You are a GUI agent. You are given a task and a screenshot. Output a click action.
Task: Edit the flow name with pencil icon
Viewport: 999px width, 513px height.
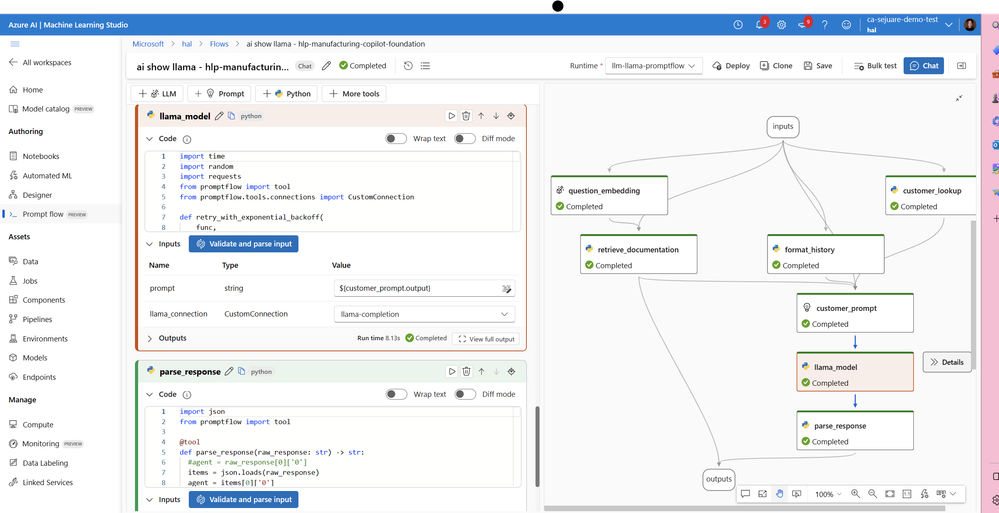tap(326, 66)
